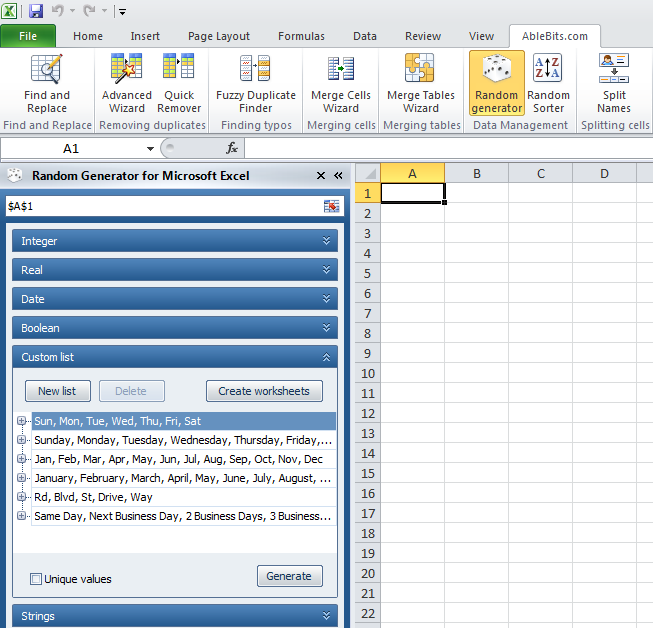Launch Merge Cells Wizard

[341, 84]
